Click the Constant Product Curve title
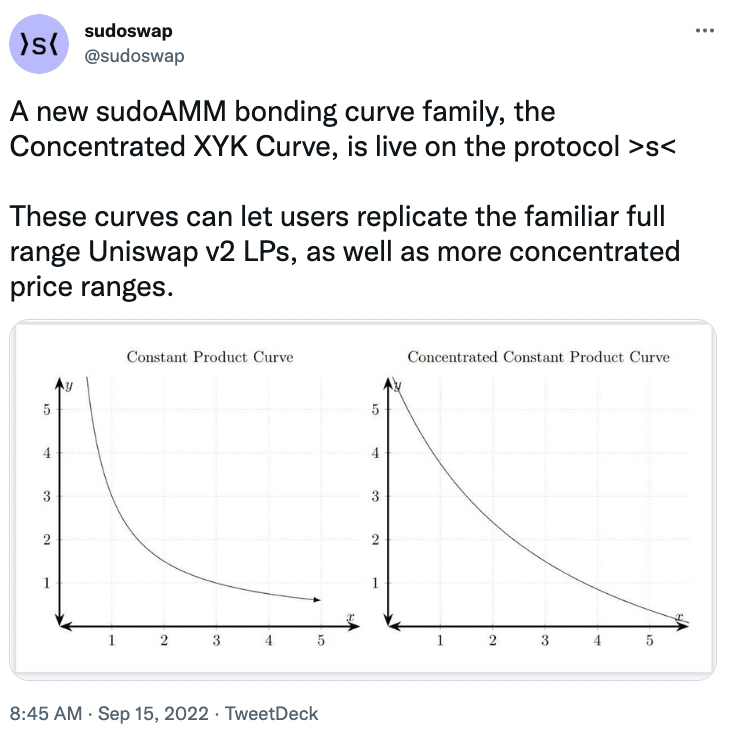 [210, 357]
